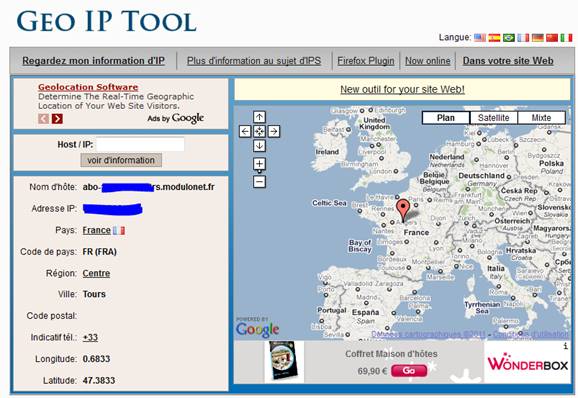
Task: Follow the +33 dialing code link
Action: tap(90, 338)
